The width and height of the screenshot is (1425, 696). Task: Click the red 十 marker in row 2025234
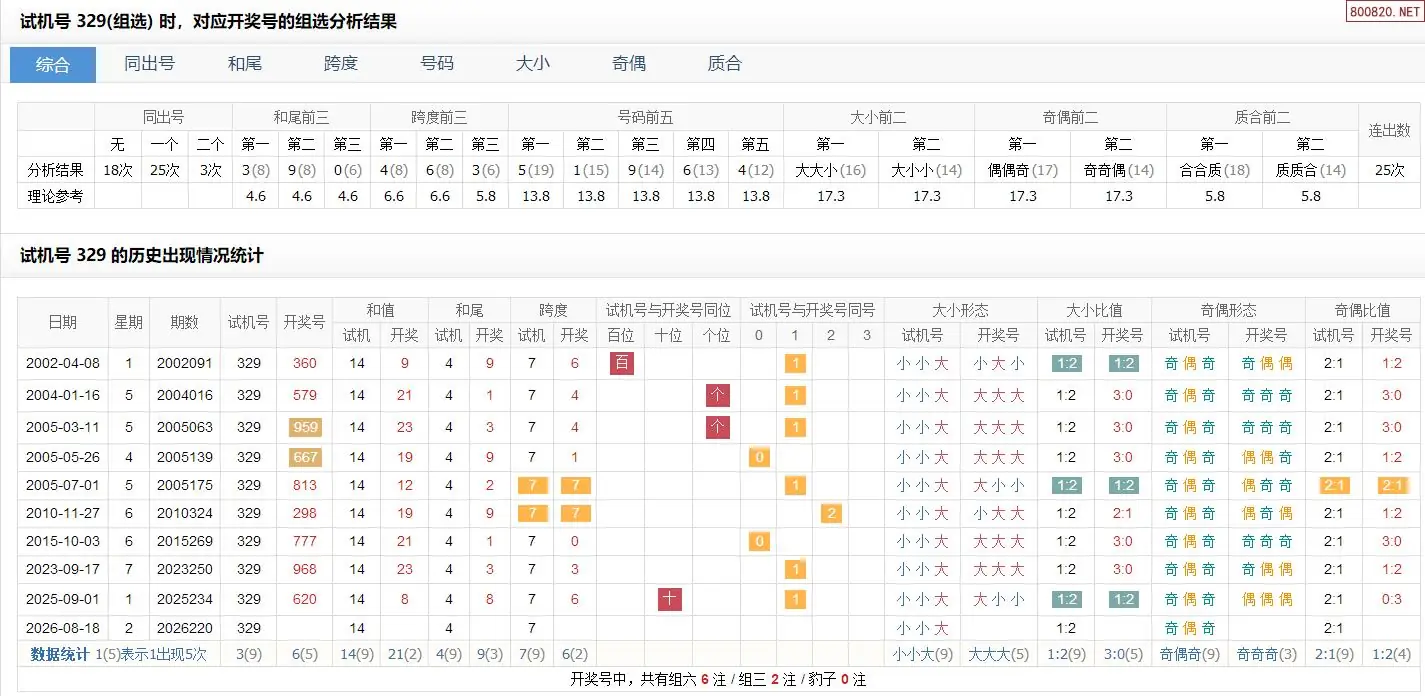click(670, 599)
